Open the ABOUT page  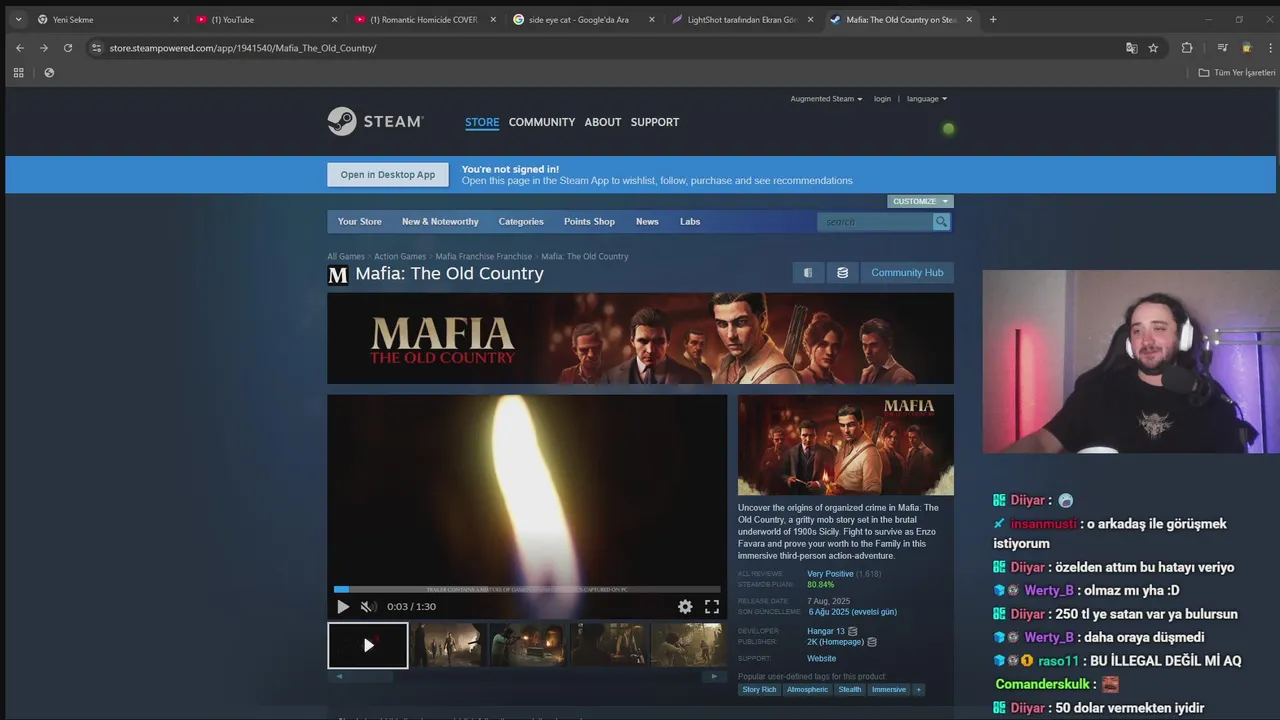[x=603, y=122]
